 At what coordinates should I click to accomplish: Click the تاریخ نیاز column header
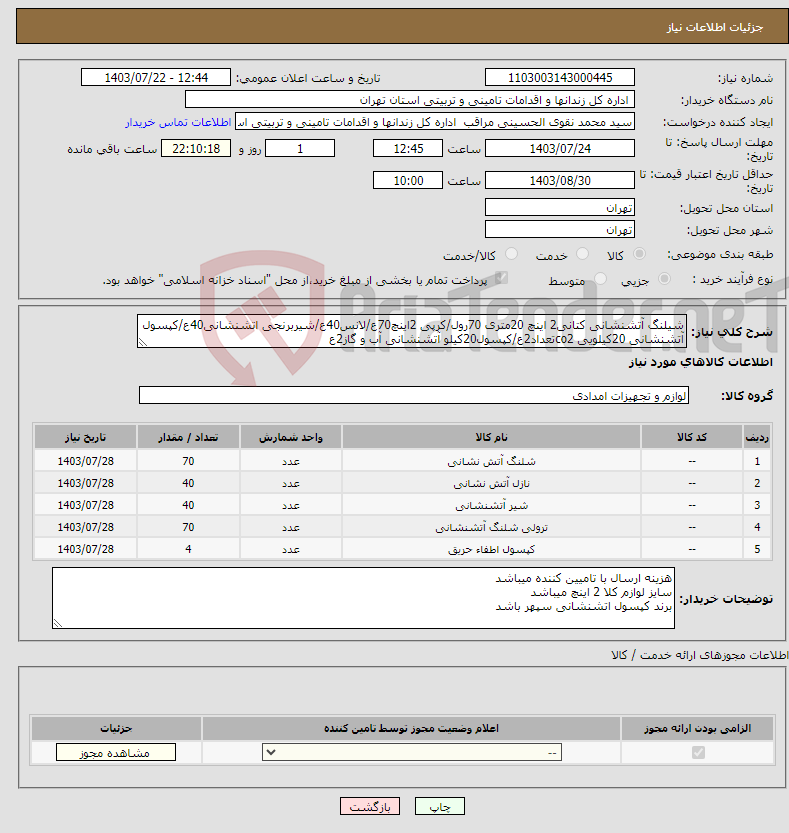(x=86, y=437)
